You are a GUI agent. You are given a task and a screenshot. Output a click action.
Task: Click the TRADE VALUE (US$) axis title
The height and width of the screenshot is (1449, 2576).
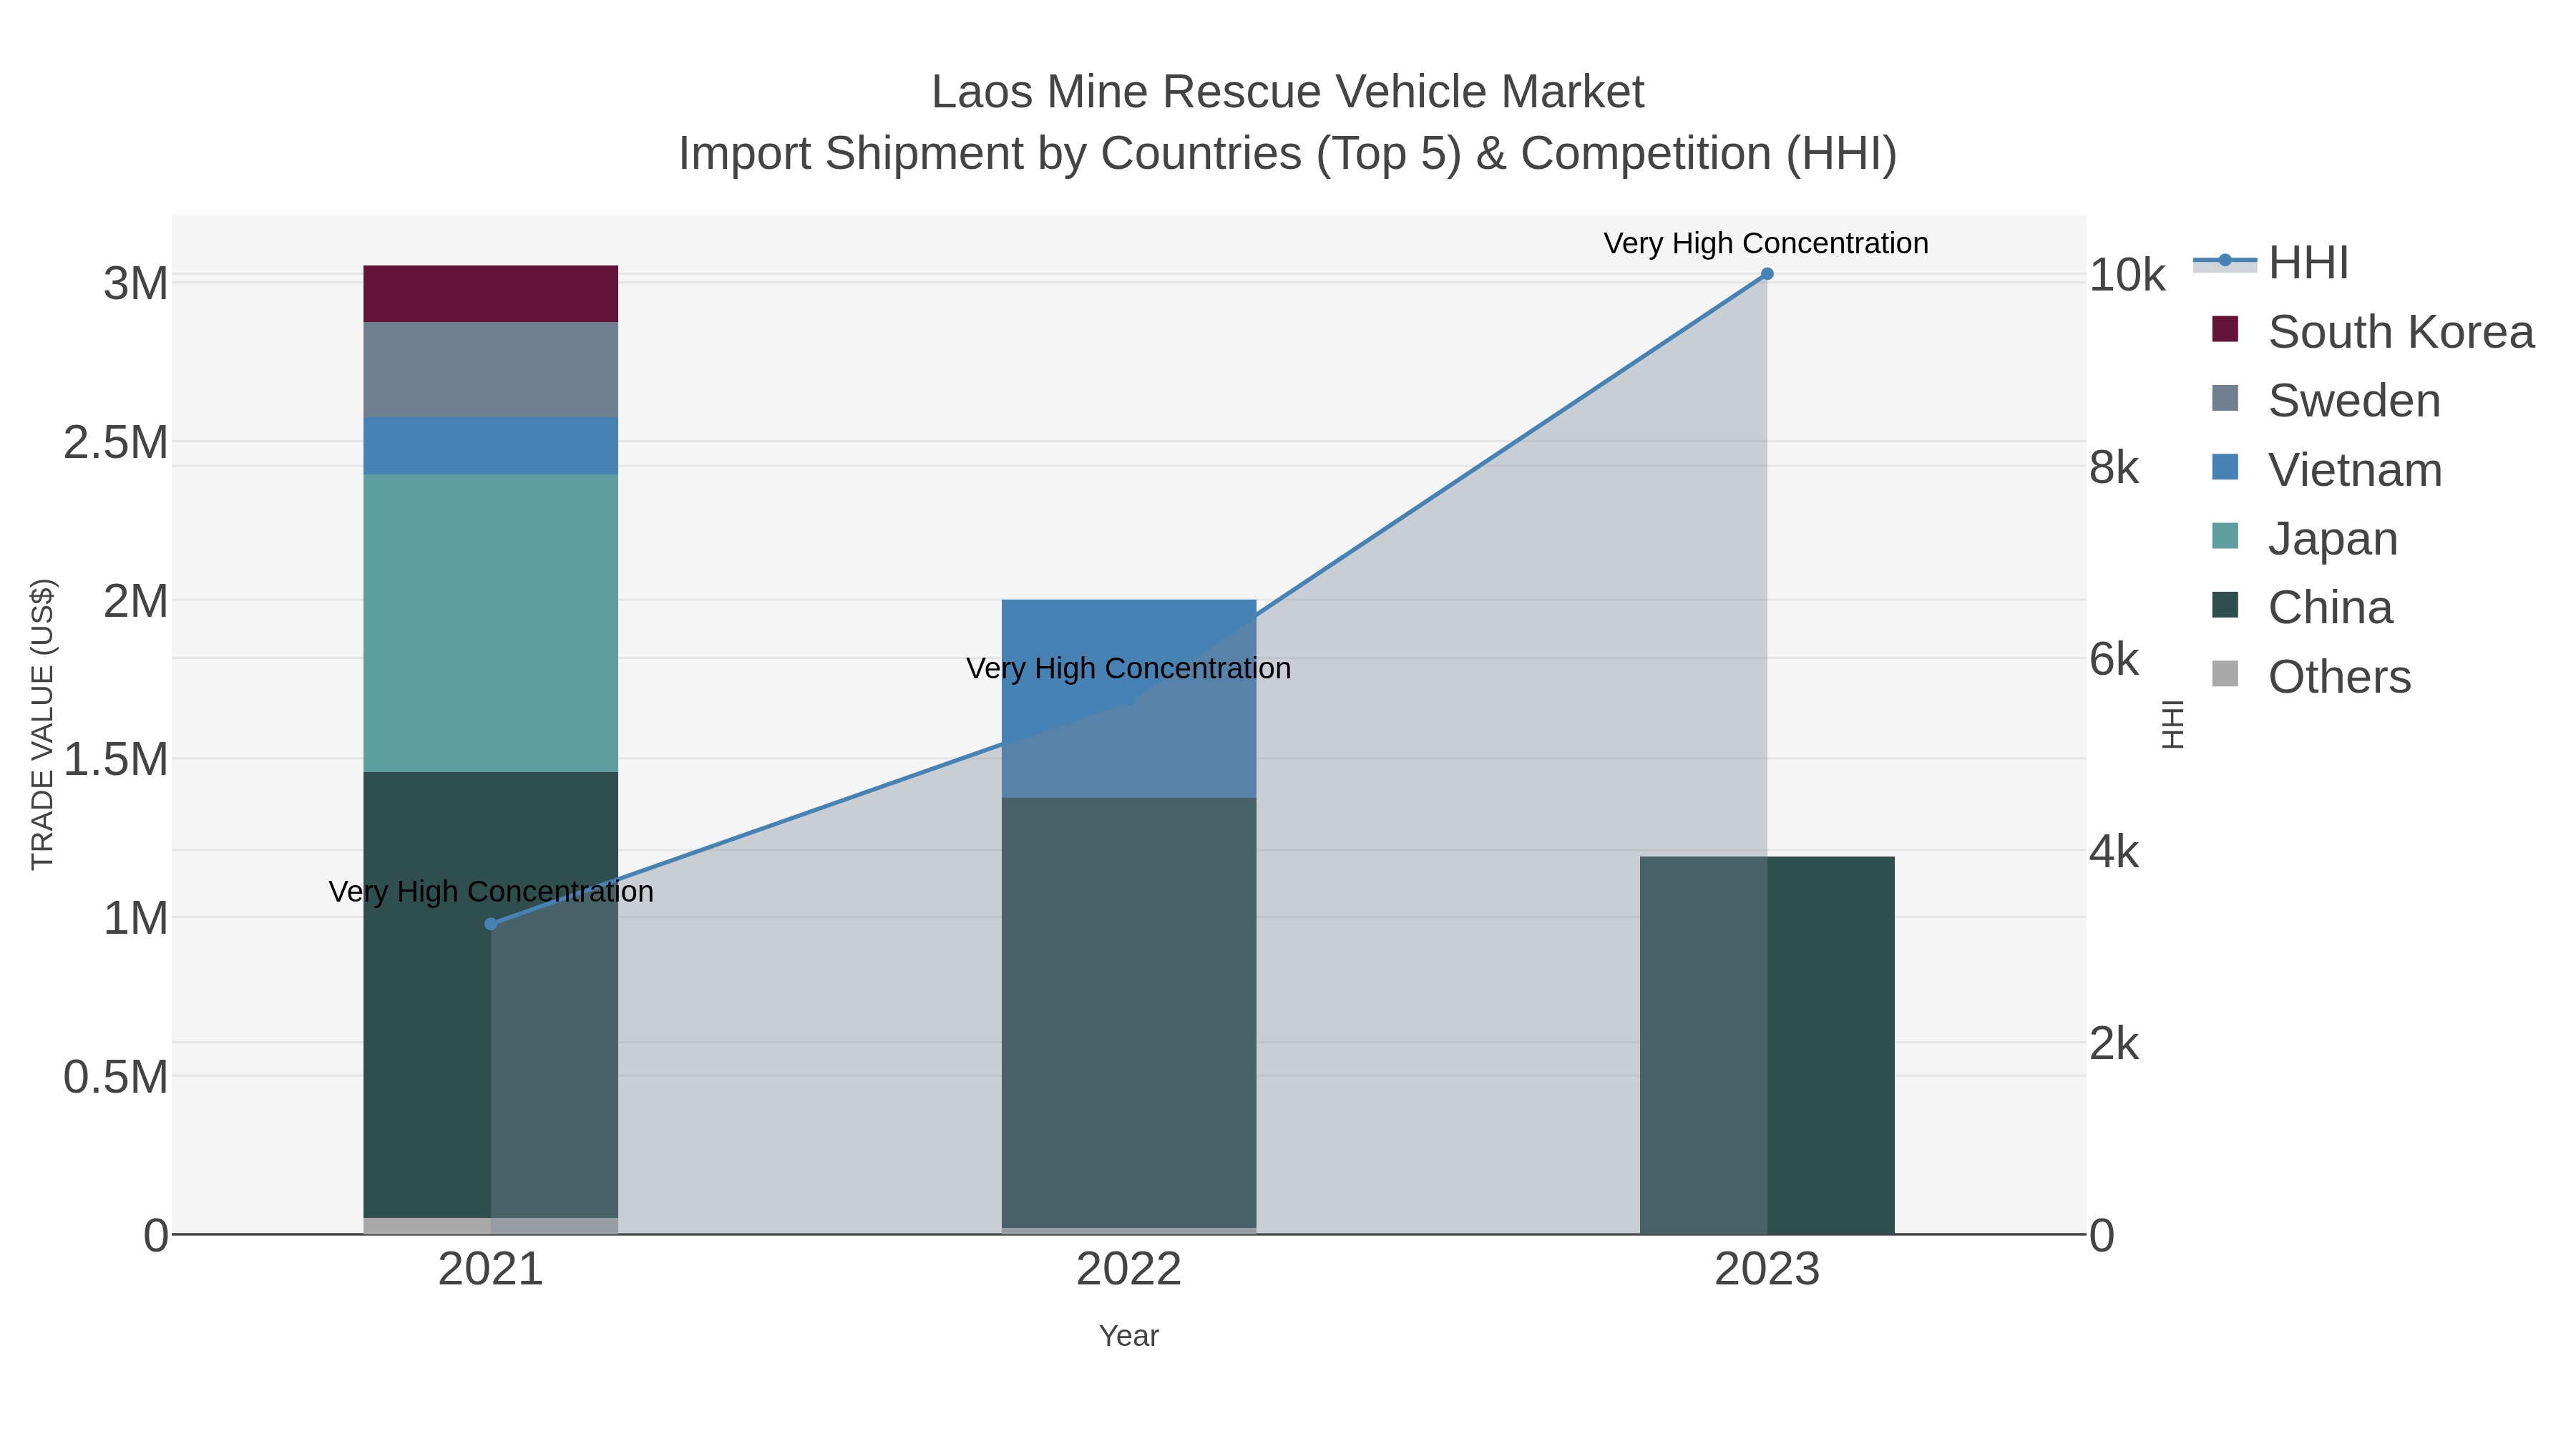42,724
